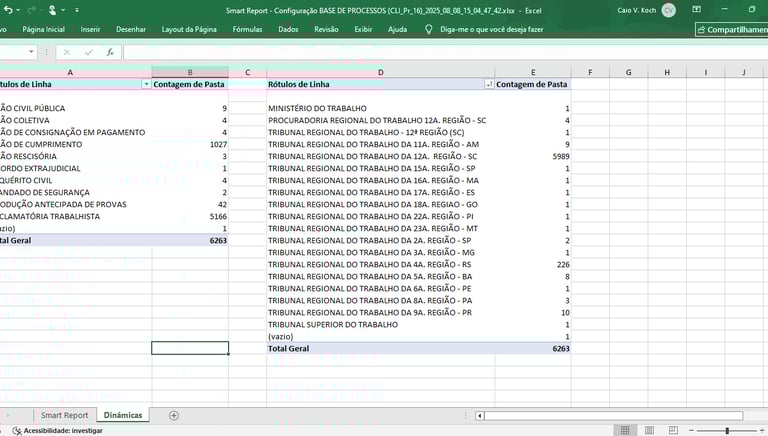Open filter dropdown for column D Rótulos de Linha
Viewport: 768px width, 436px height.
(x=488, y=85)
